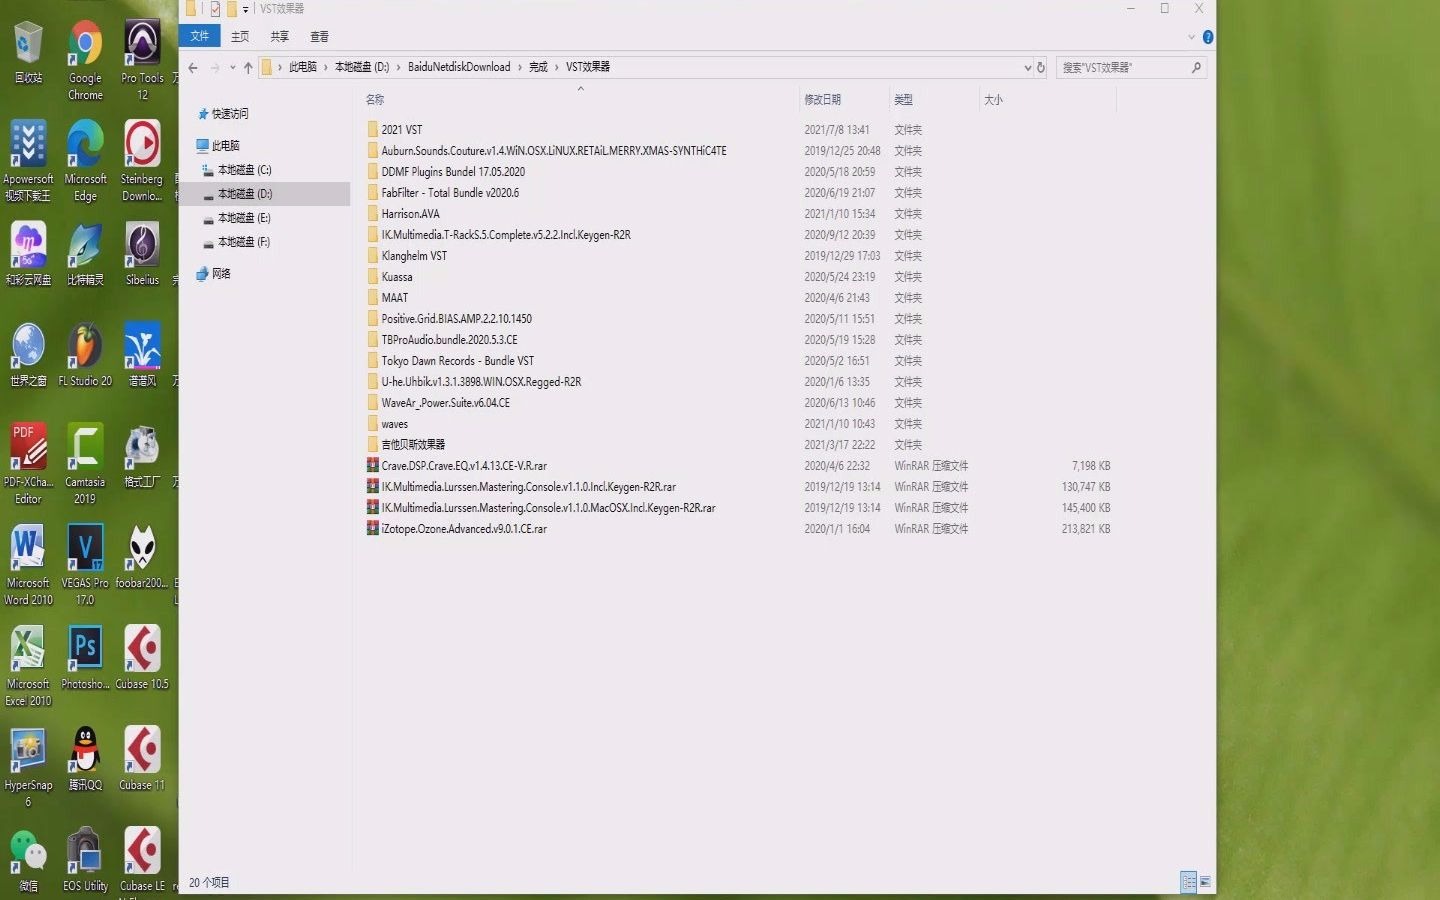Launch VEGAS Pro 17.0 icon
Viewport: 1440px width, 900px height.
click(85, 564)
